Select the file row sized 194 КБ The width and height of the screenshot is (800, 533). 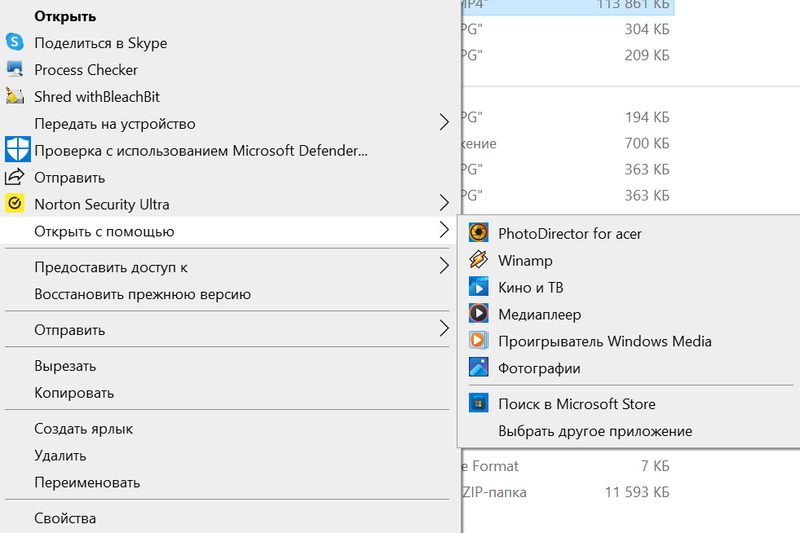click(568, 117)
